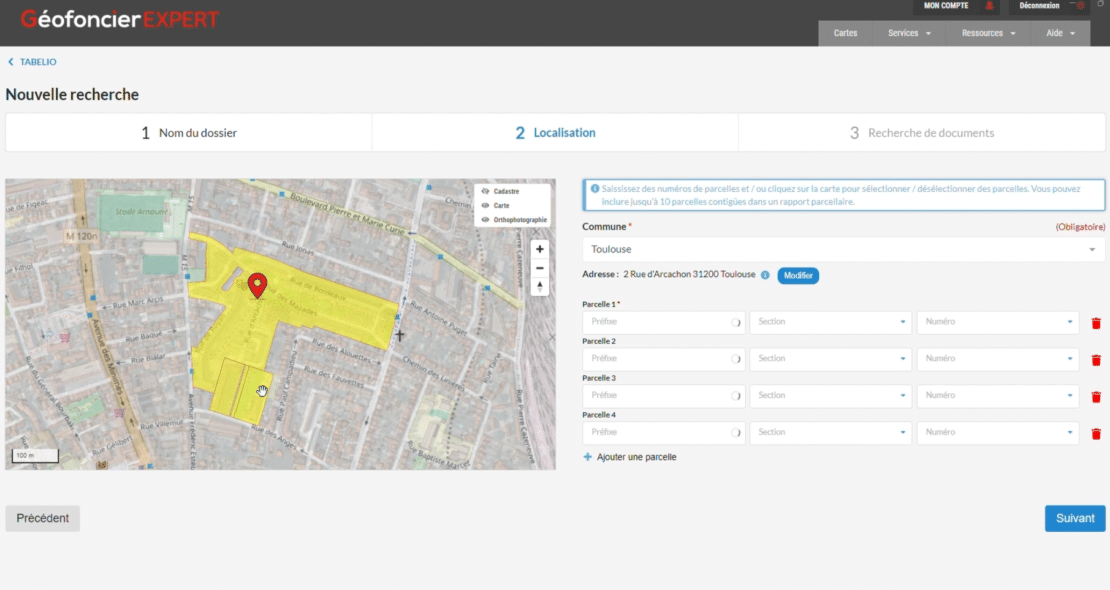1110x590 pixels.
Task: Go to step 3 Recherche de documents
Action: pos(922,133)
